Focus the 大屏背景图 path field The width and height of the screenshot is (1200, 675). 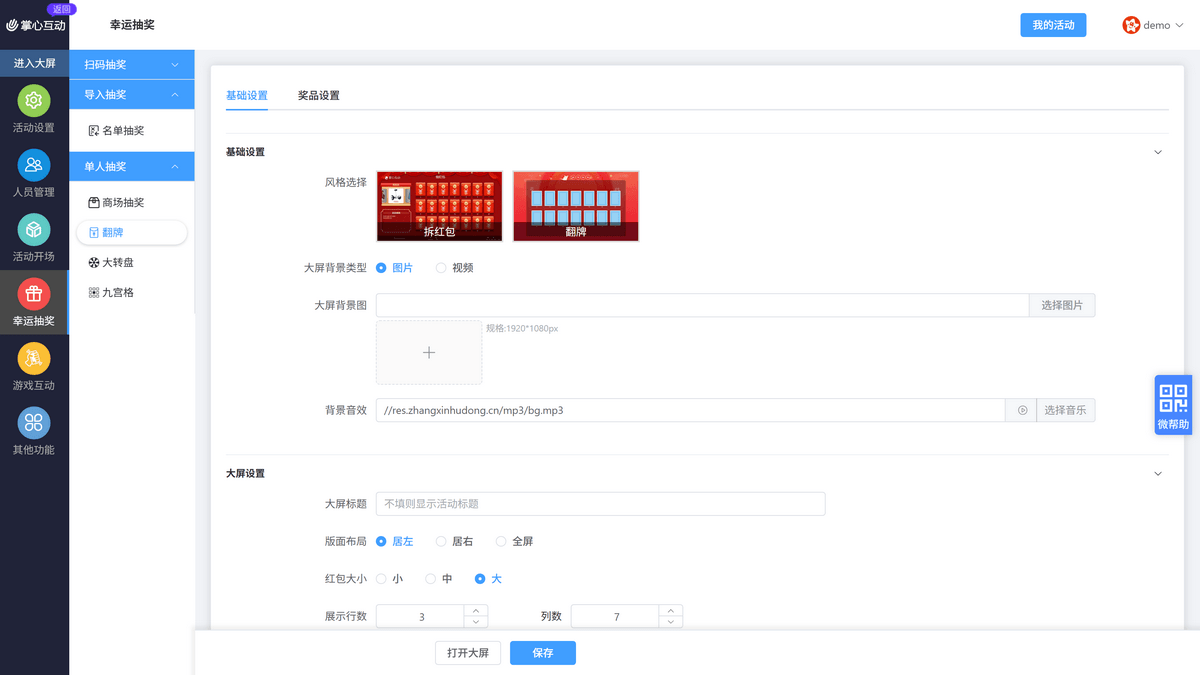[x=702, y=305]
